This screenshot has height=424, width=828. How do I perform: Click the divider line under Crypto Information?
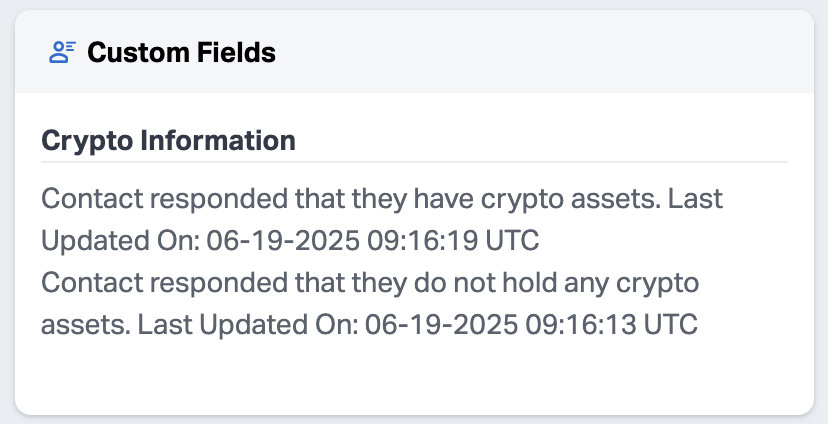pyautogui.click(x=414, y=161)
